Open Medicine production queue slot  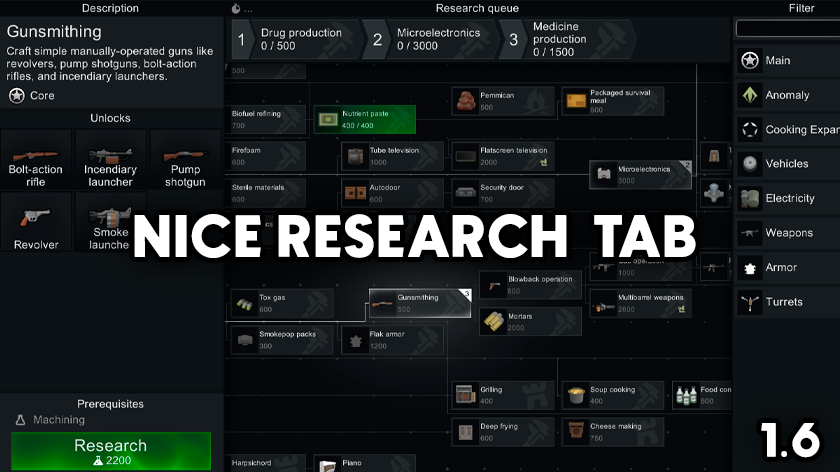tap(568, 39)
